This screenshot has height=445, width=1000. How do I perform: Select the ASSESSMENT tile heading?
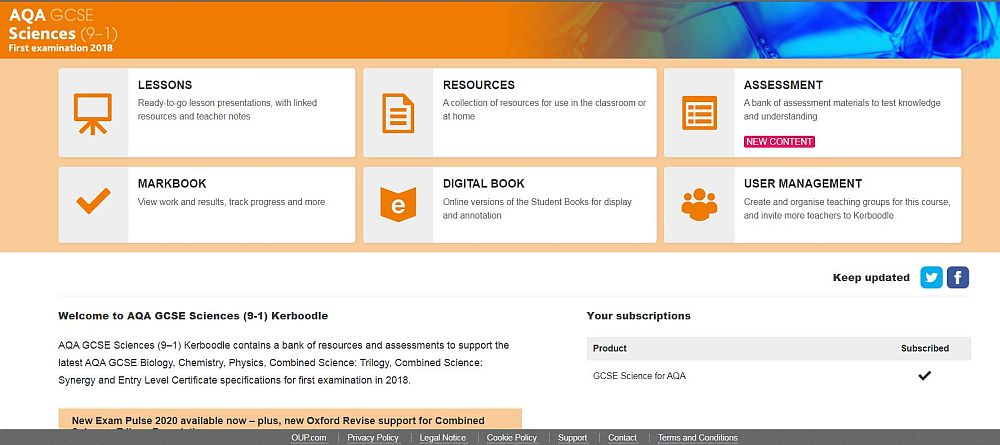point(783,85)
